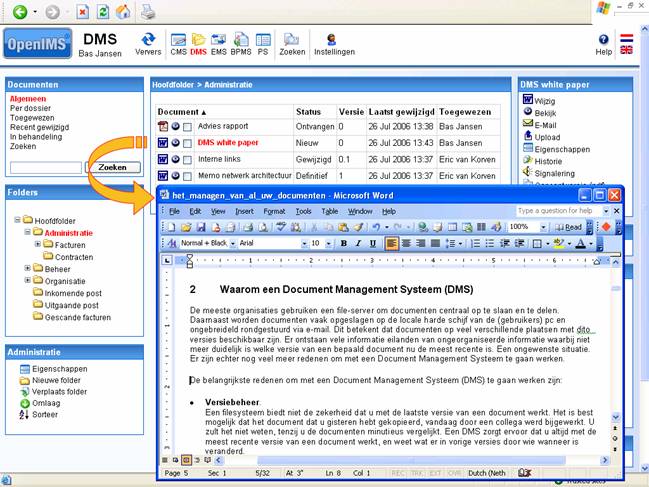
Task: Preview Memo netwerk architectuur via eye icon
Action: (175, 176)
